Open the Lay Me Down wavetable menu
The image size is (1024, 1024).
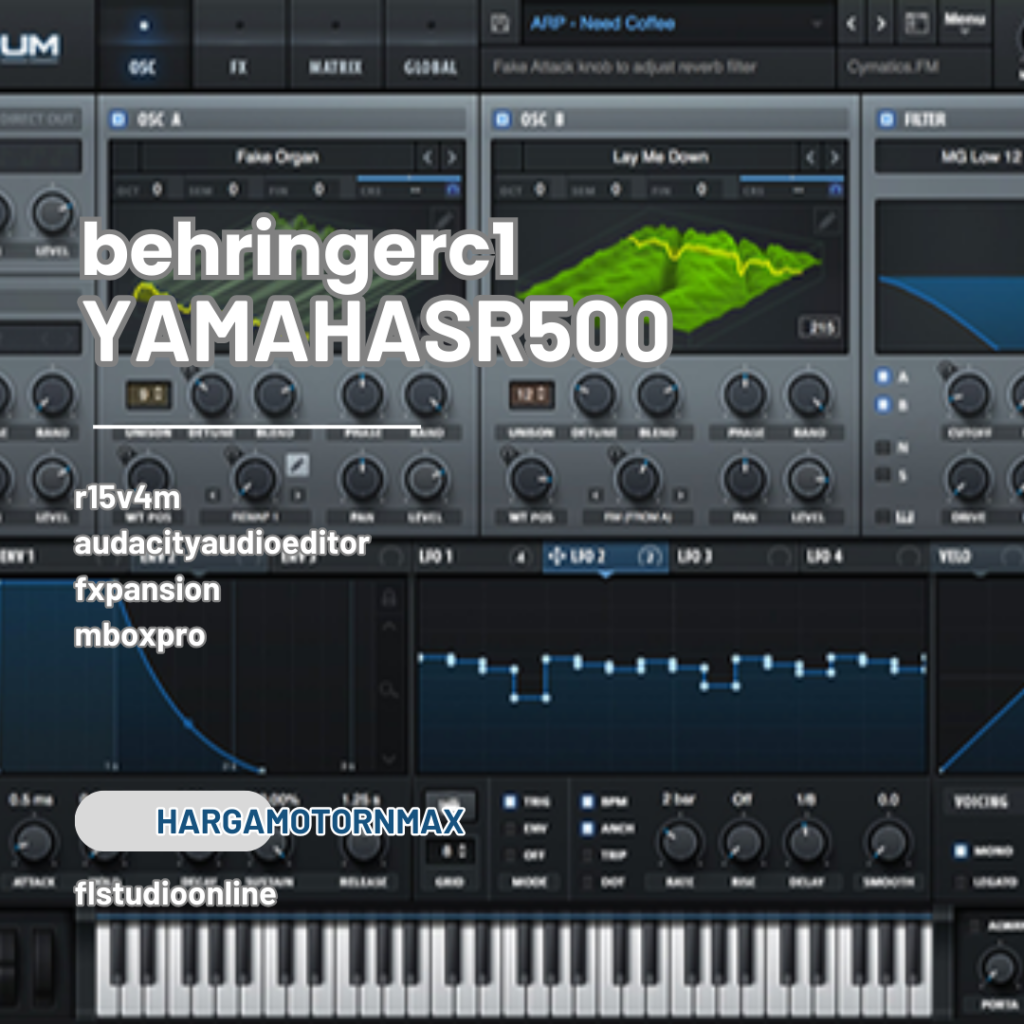(660, 157)
